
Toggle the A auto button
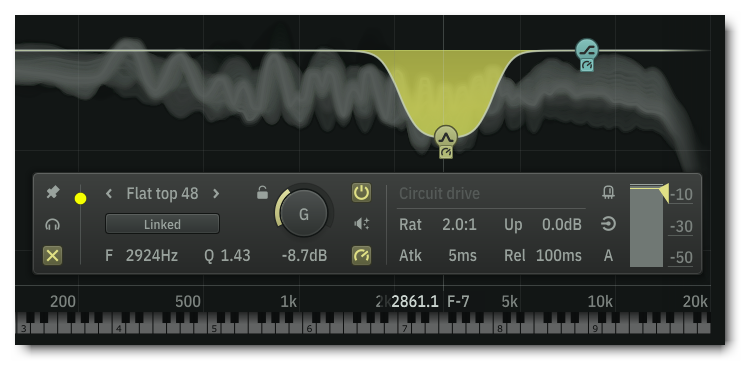pos(608,256)
